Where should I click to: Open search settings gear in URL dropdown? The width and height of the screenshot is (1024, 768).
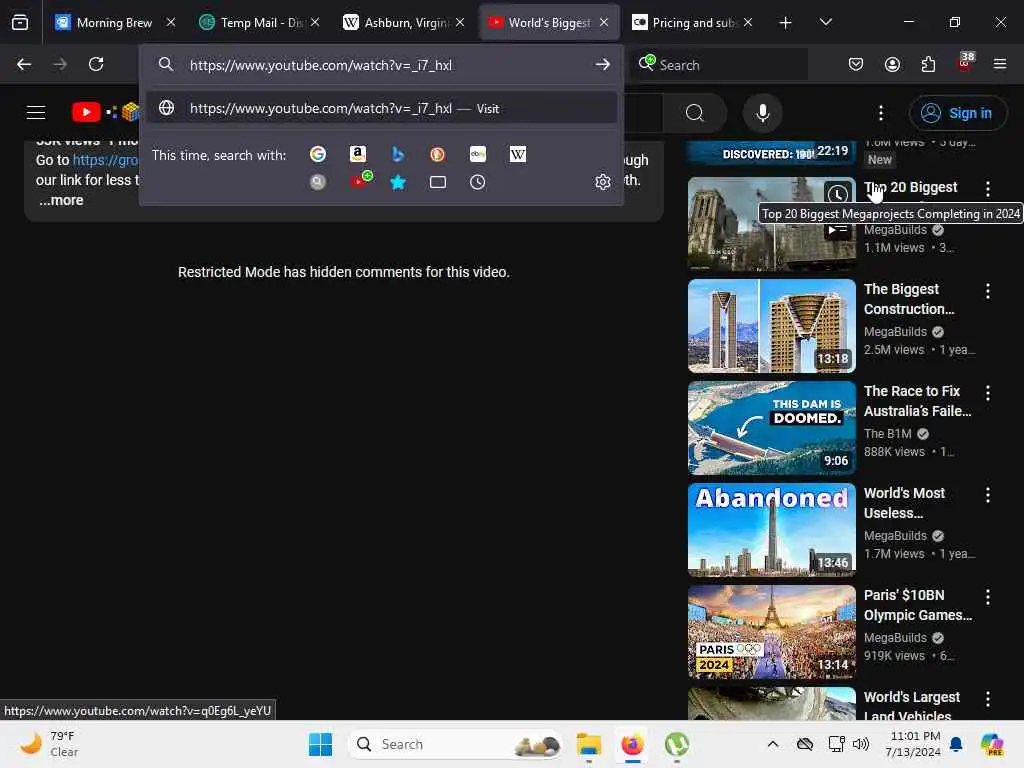click(x=602, y=182)
